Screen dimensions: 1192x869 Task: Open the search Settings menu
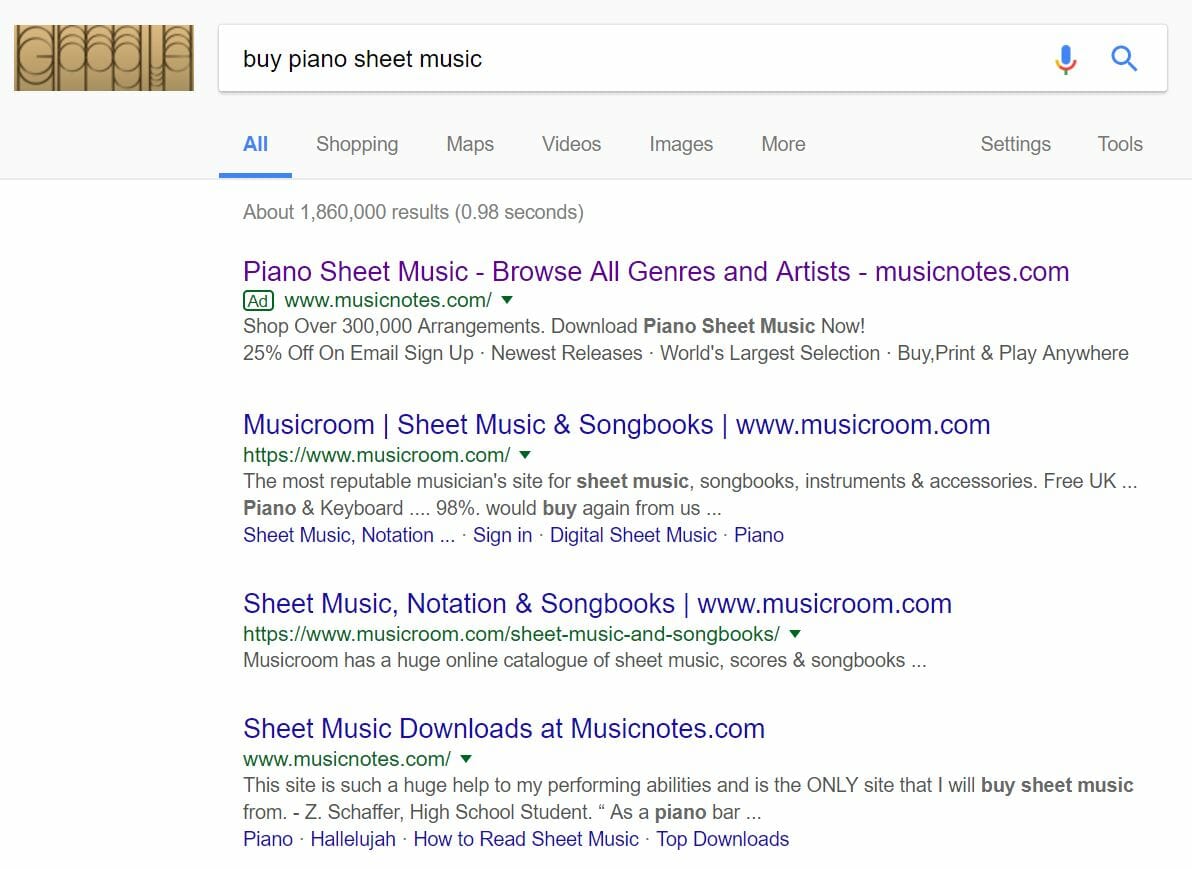1016,144
